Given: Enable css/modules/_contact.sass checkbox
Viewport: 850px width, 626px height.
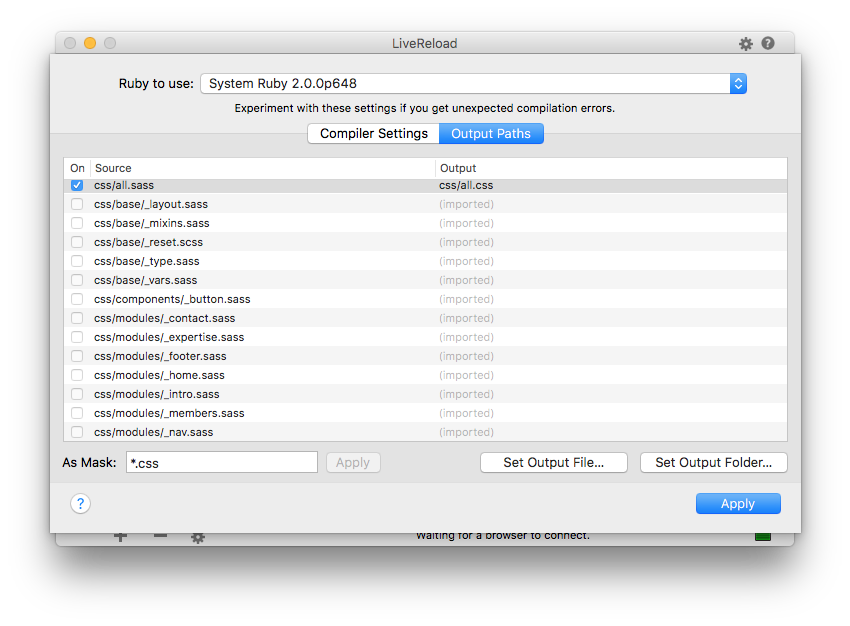Looking at the screenshot, I should (77, 318).
